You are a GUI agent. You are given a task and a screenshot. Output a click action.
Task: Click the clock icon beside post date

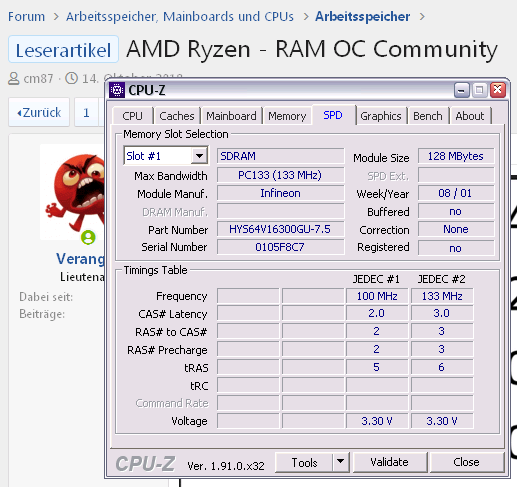71,78
